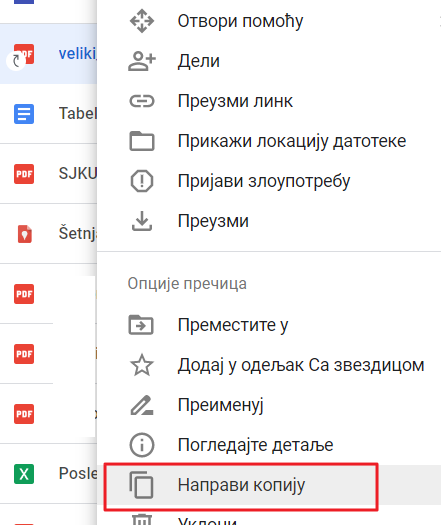
Task: Click the folder icon for Прикажи локацију датотеке
Action: 142,141
